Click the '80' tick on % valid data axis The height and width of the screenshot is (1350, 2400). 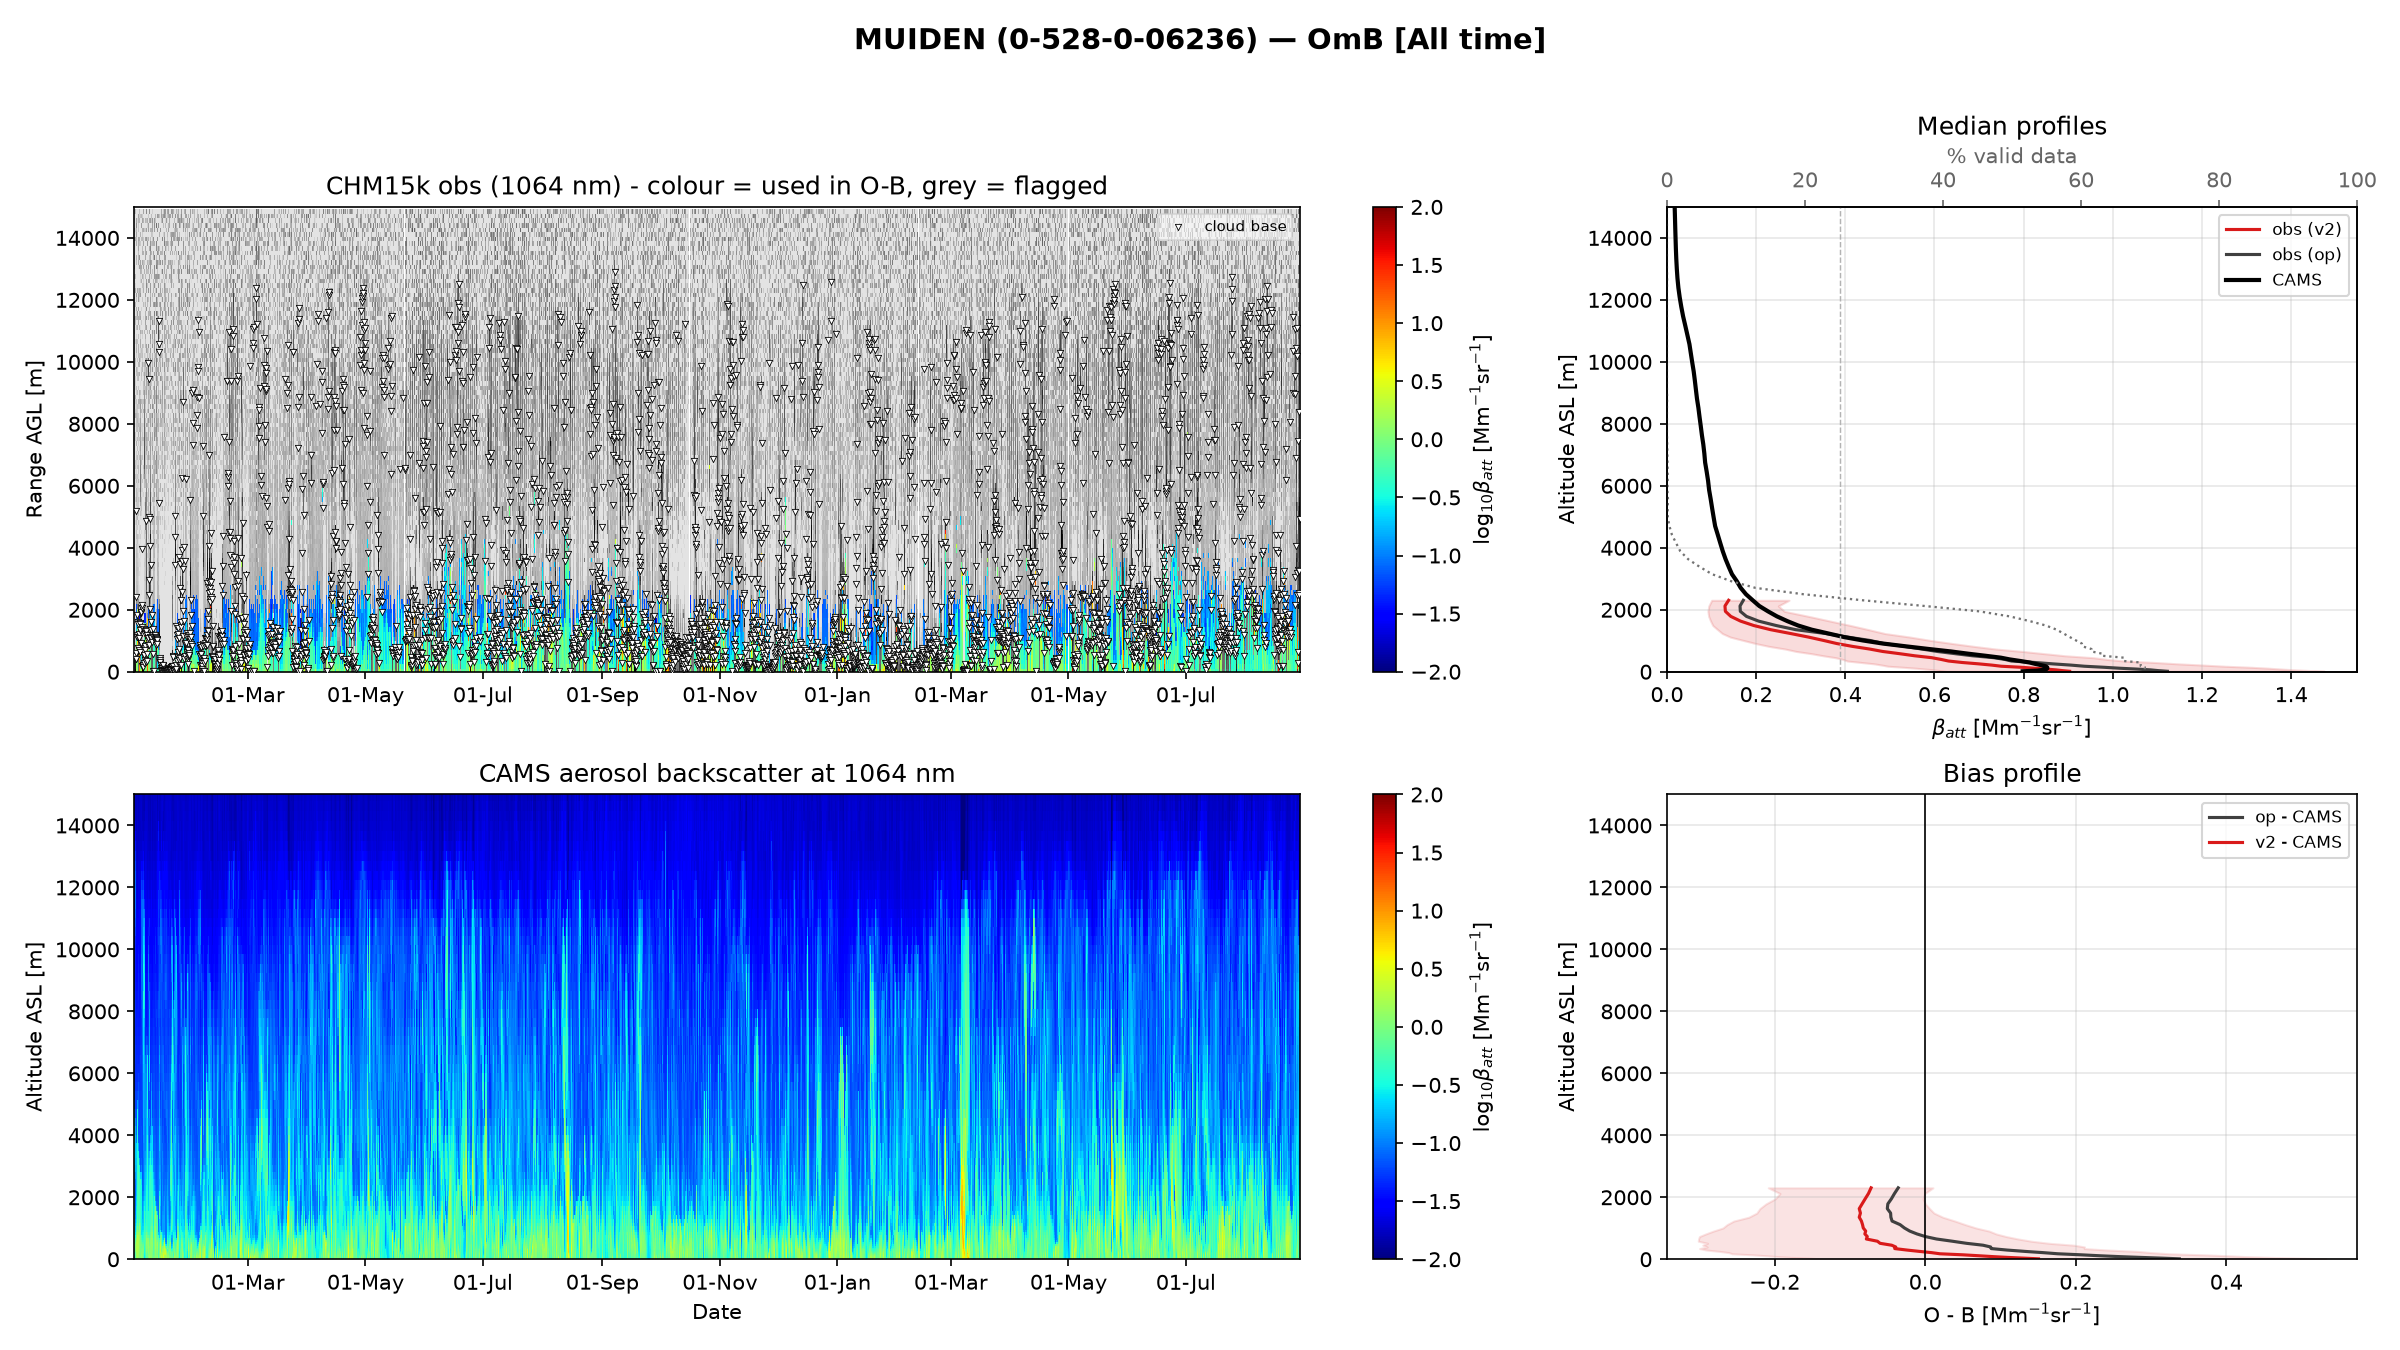[x=2219, y=180]
